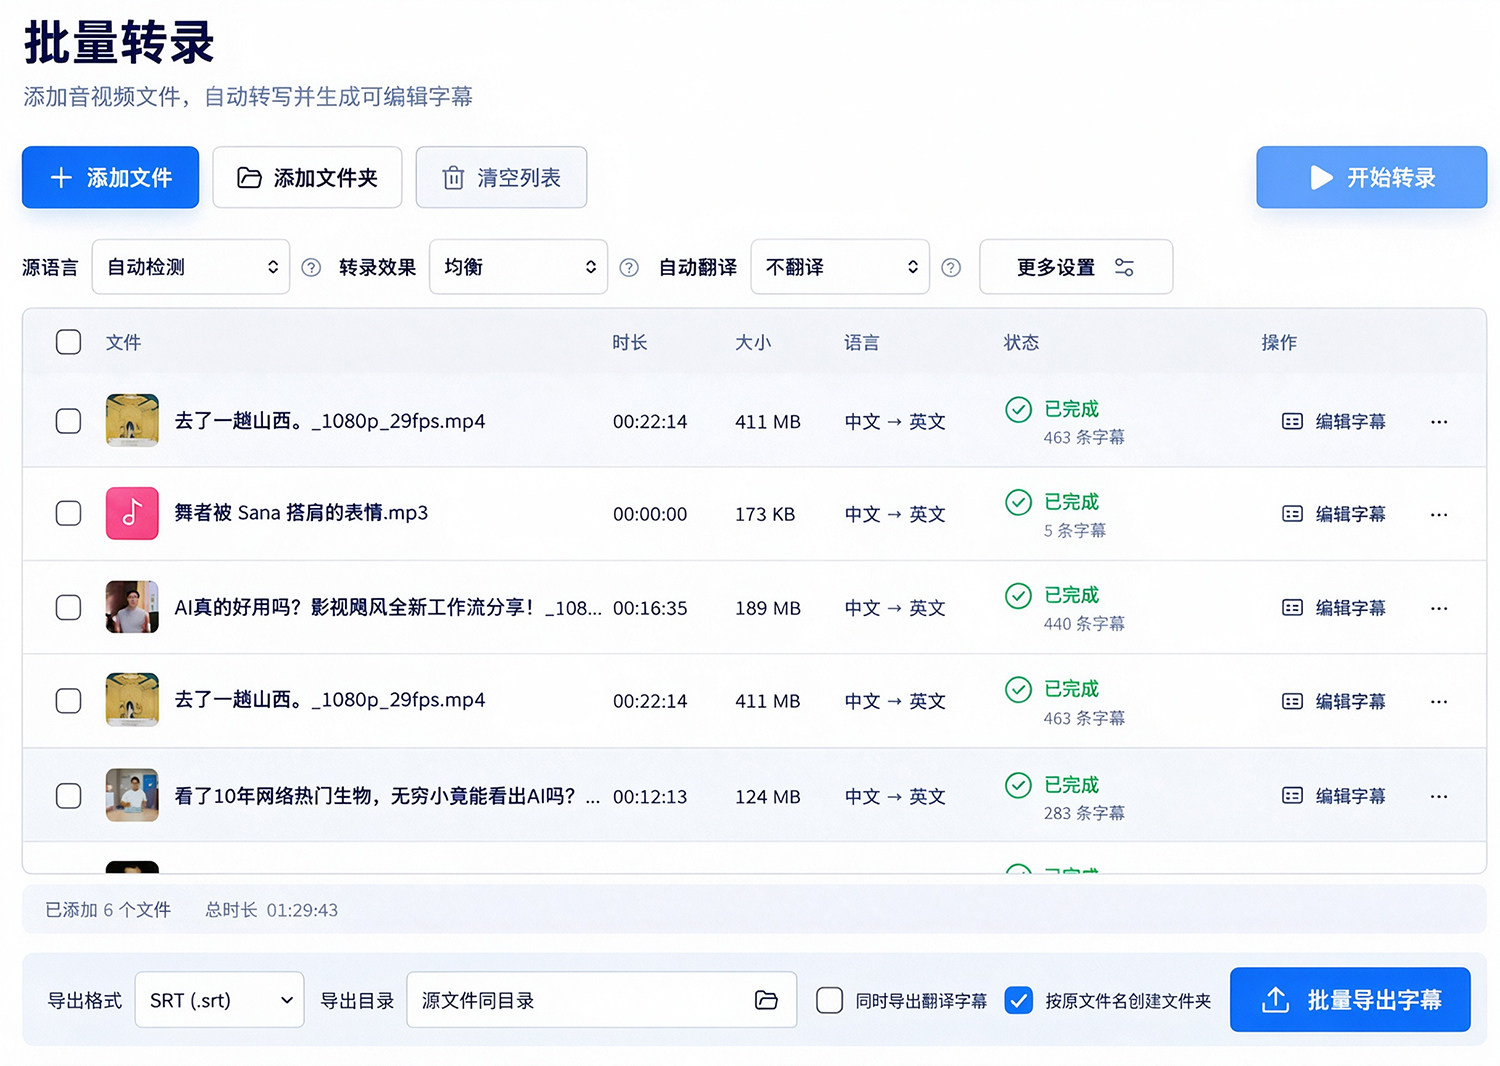Click 添加文件夹 to add a folder
1500x1066 pixels.
coord(307,178)
